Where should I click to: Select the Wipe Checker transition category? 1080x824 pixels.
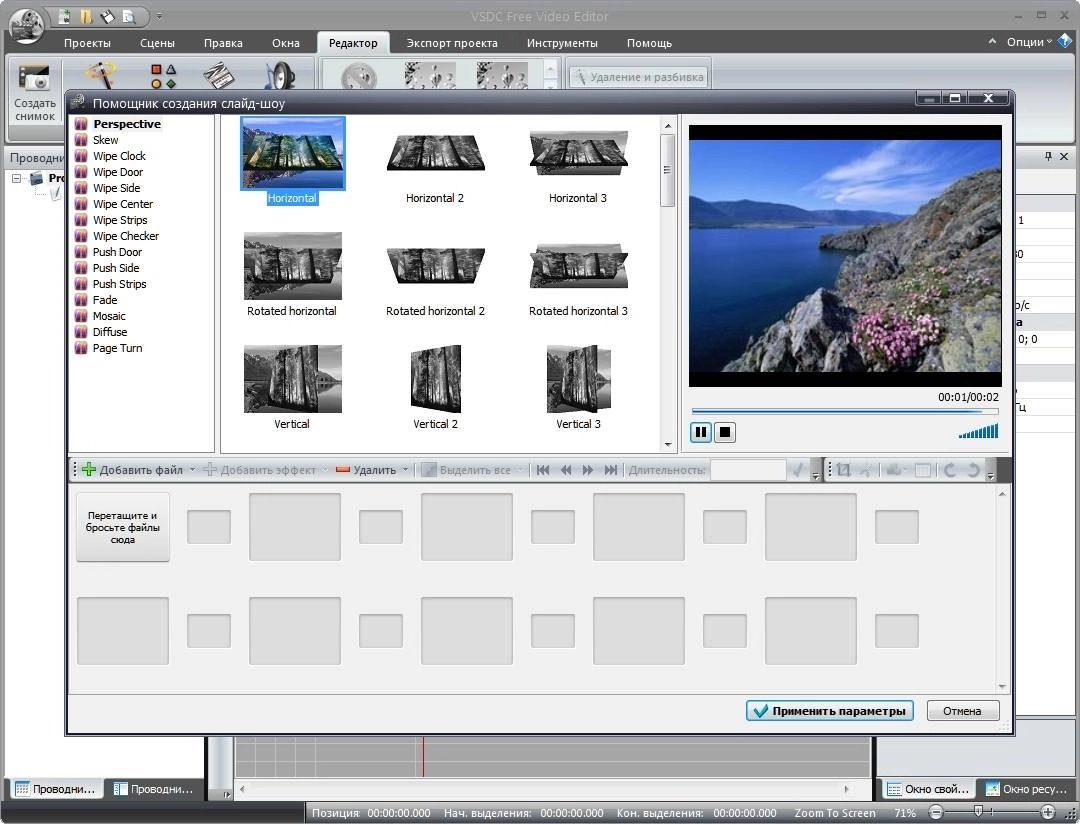(125, 236)
